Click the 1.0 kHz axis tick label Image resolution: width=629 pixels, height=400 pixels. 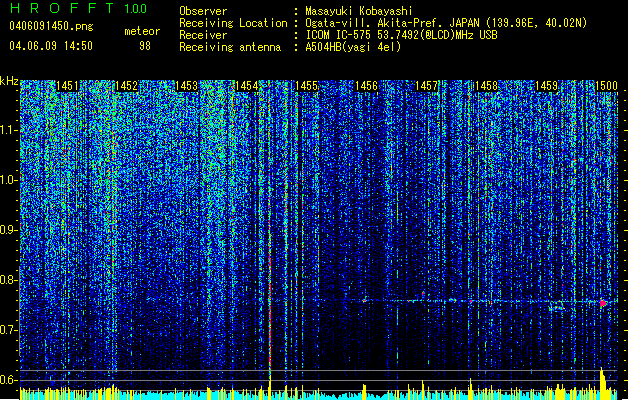point(9,180)
